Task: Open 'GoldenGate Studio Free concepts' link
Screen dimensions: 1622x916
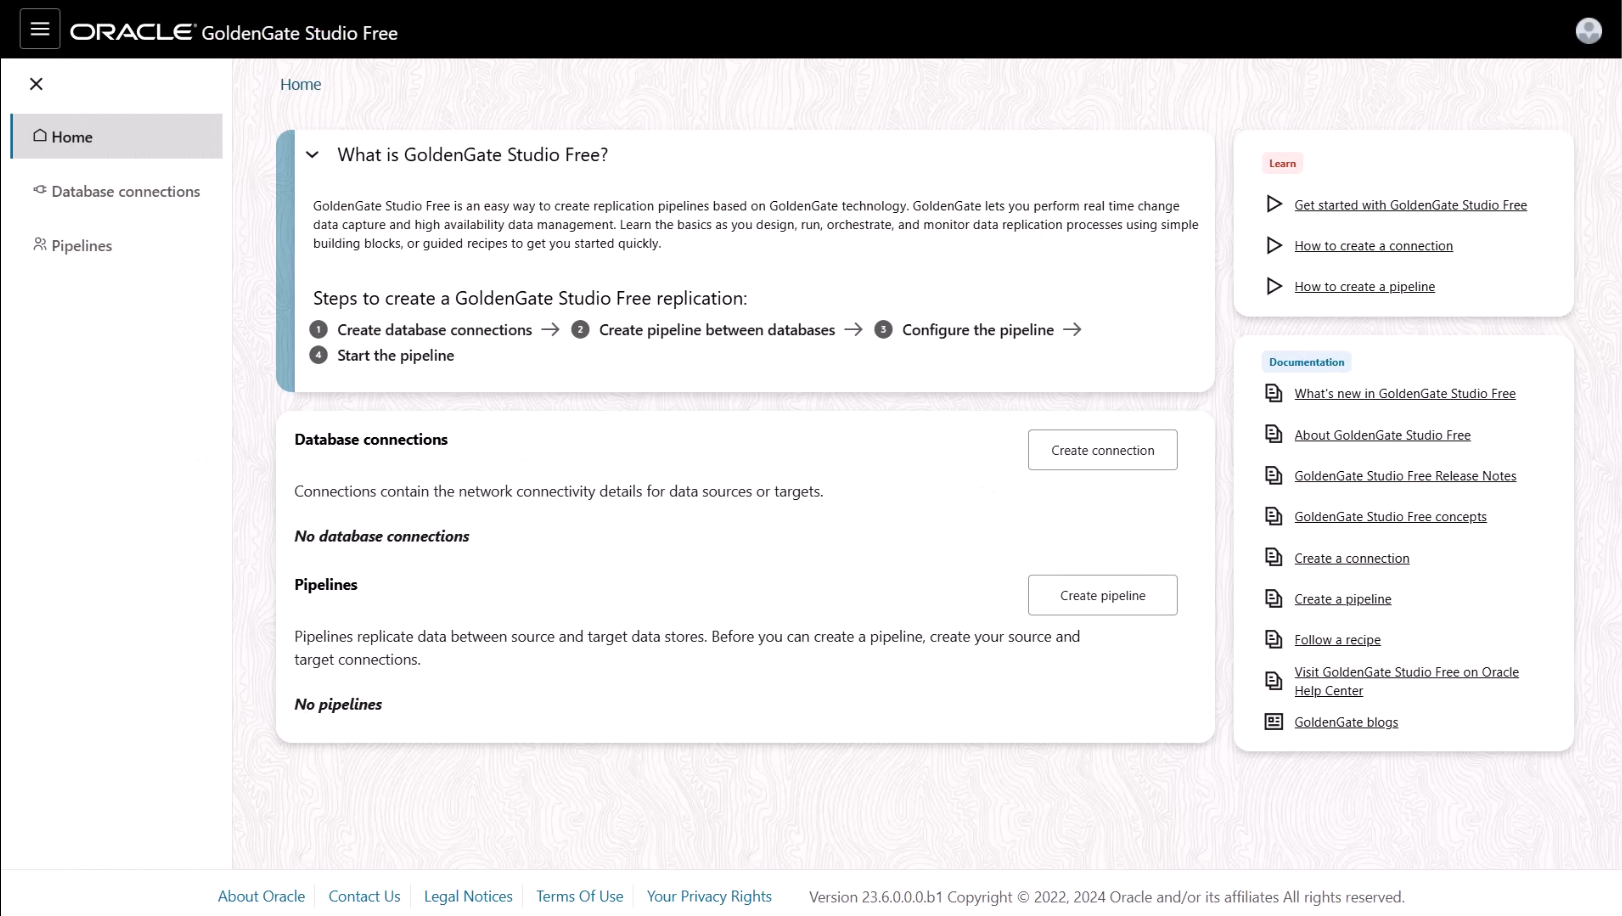Action: click(1390, 517)
